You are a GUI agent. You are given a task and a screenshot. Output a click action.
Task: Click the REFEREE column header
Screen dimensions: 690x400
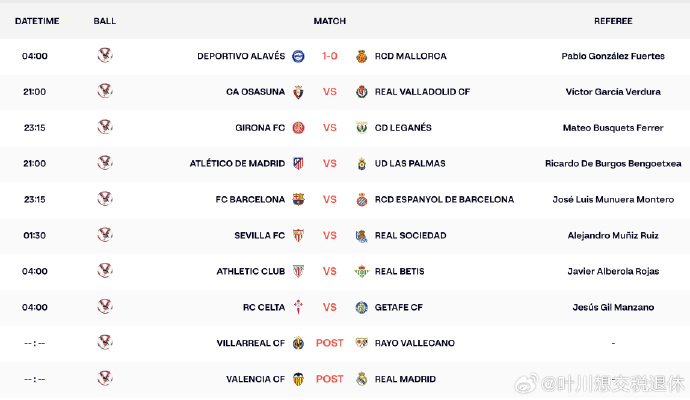coord(613,20)
